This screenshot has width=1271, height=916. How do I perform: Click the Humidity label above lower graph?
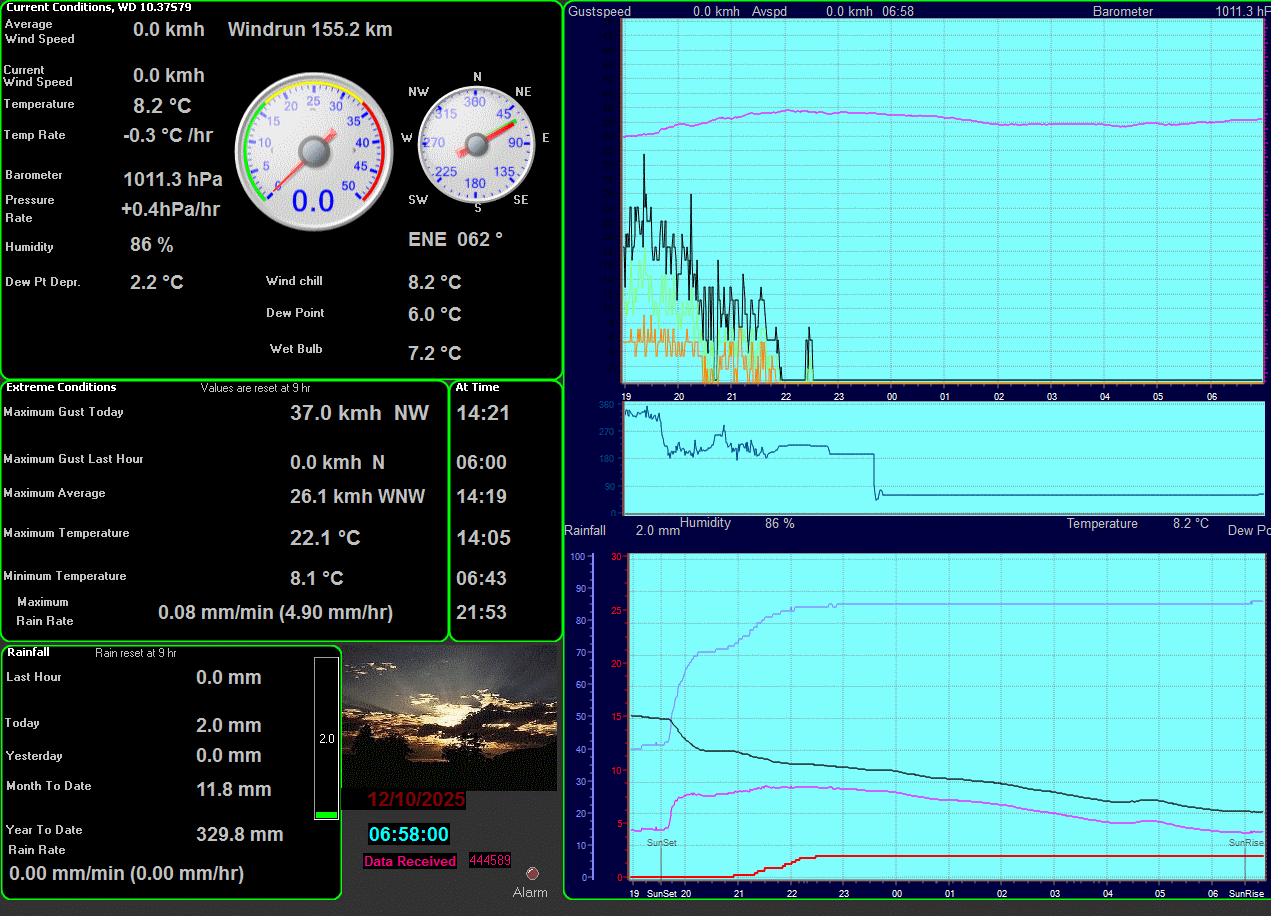[x=705, y=523]
